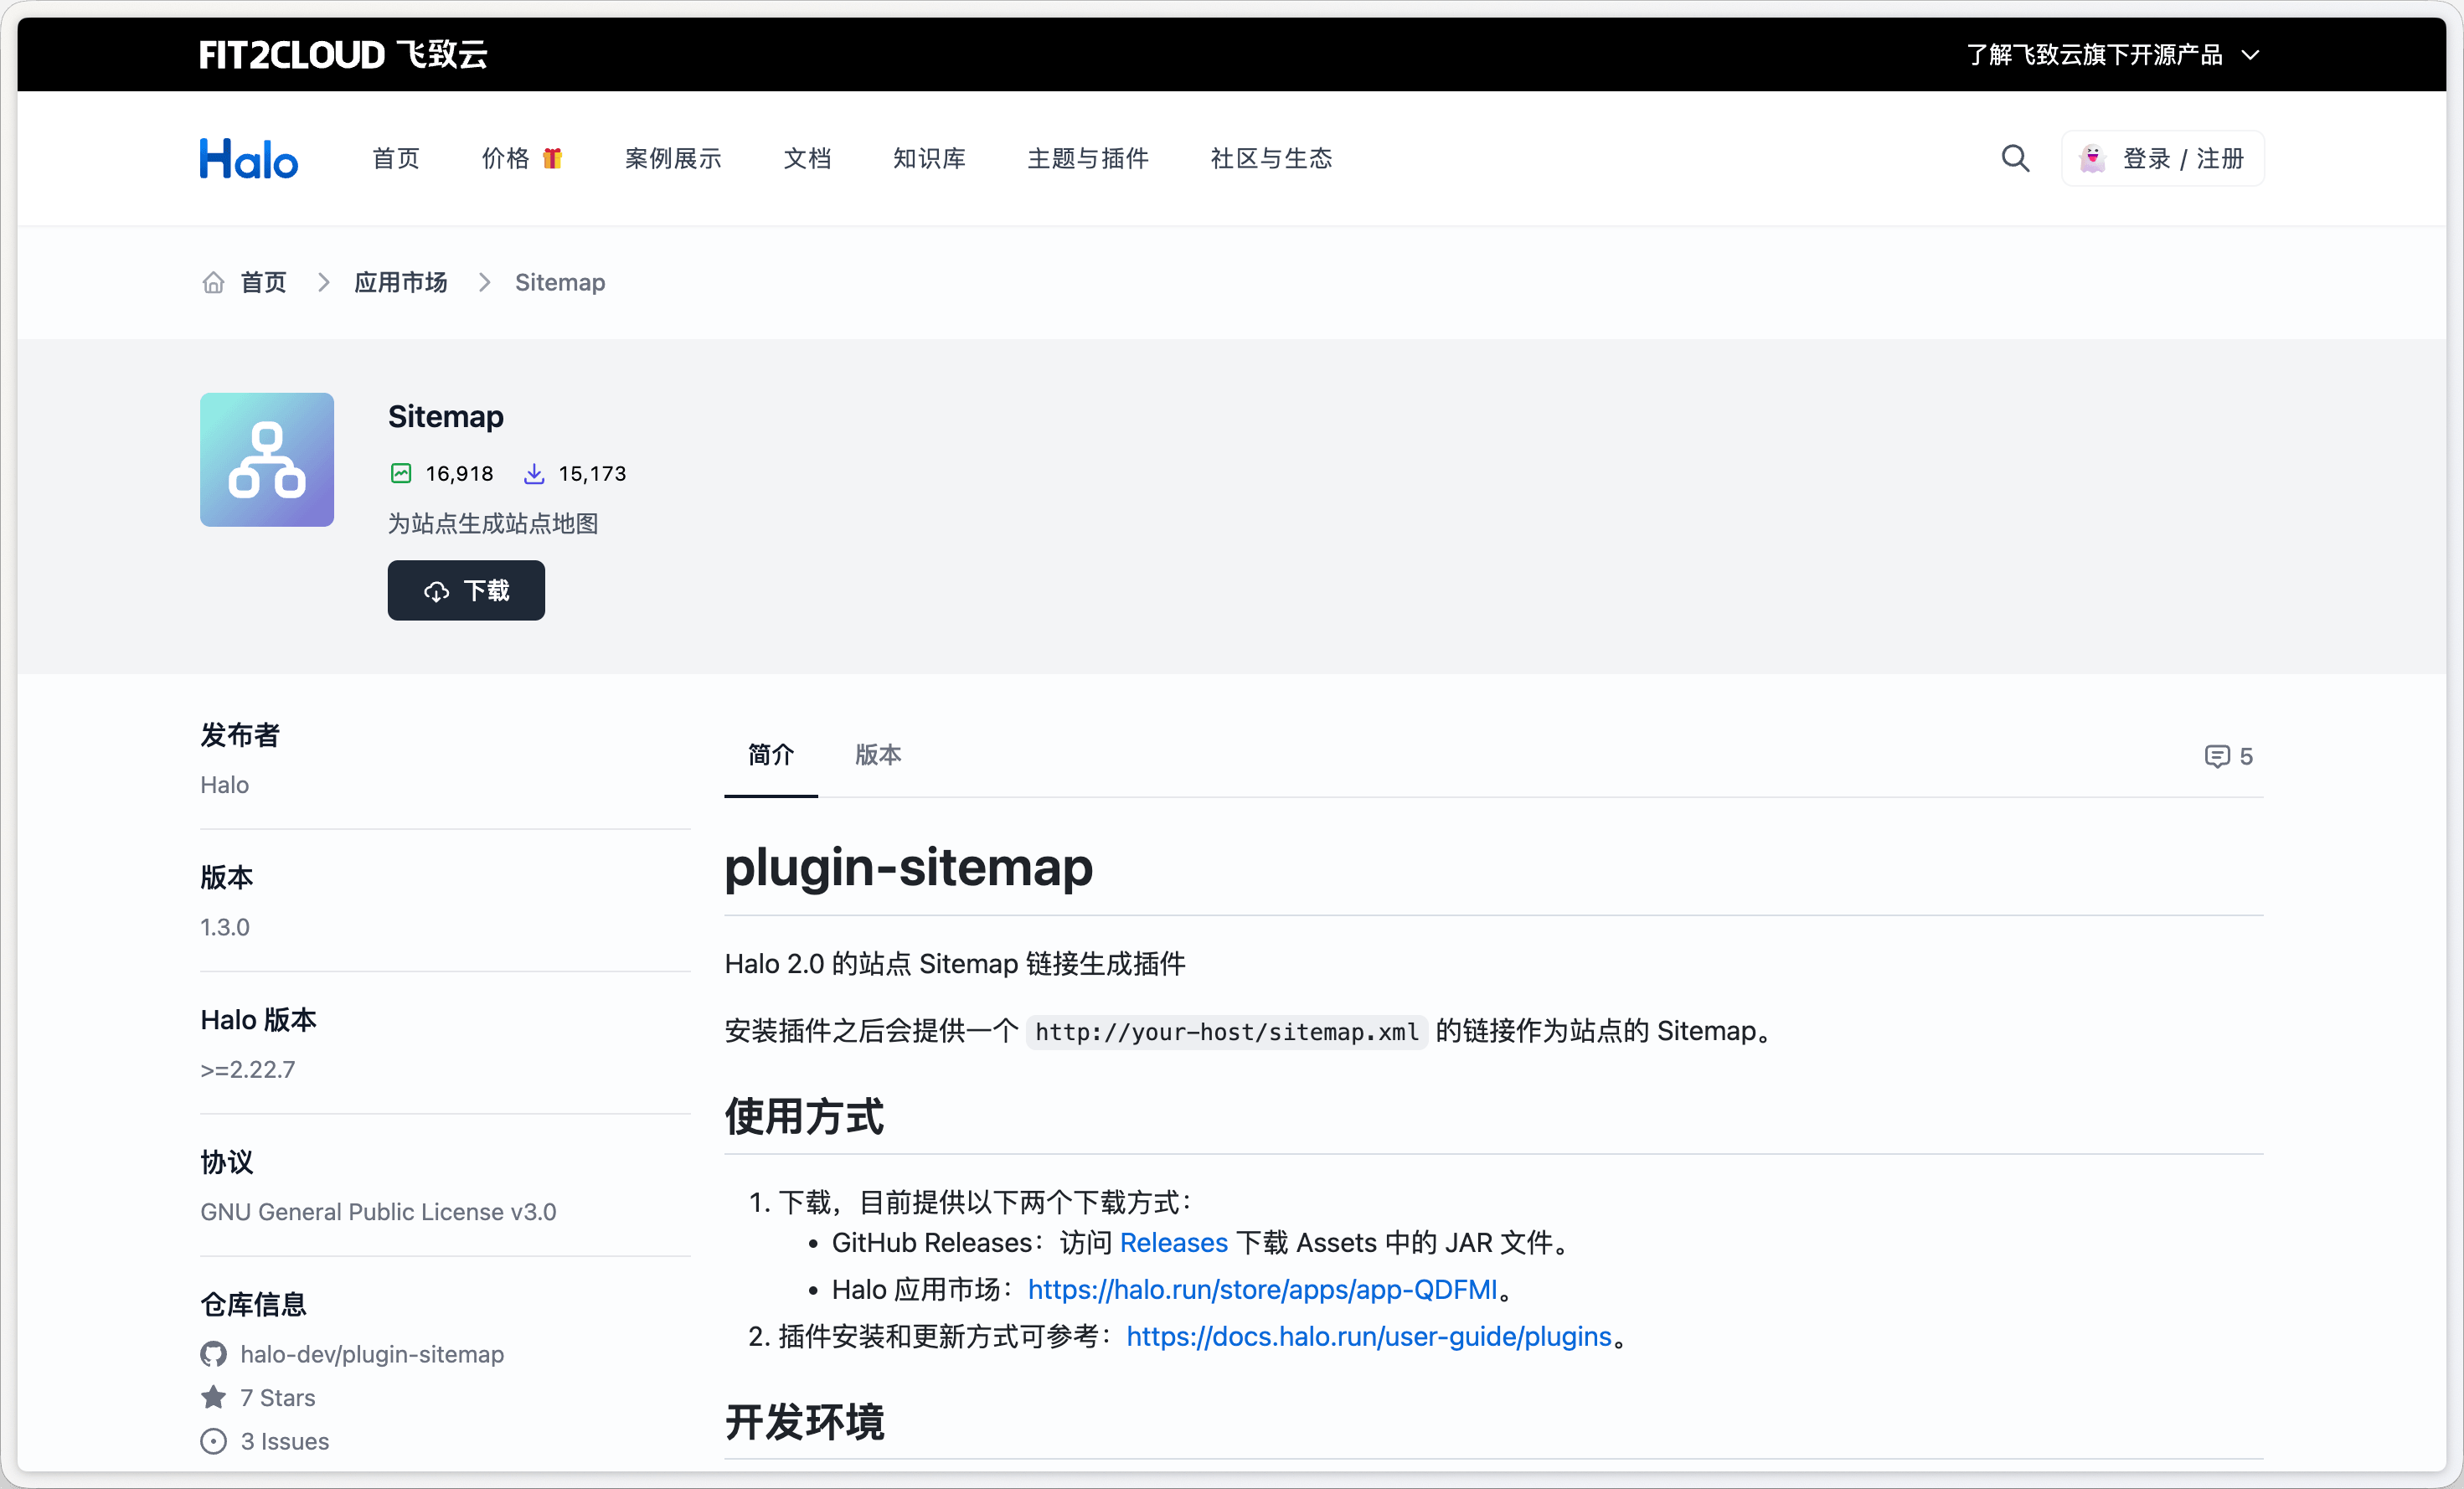Click the green views icon by 16,918
Image resolution: width=2464 pixels, height=1489 pixels.
(401, 473)
